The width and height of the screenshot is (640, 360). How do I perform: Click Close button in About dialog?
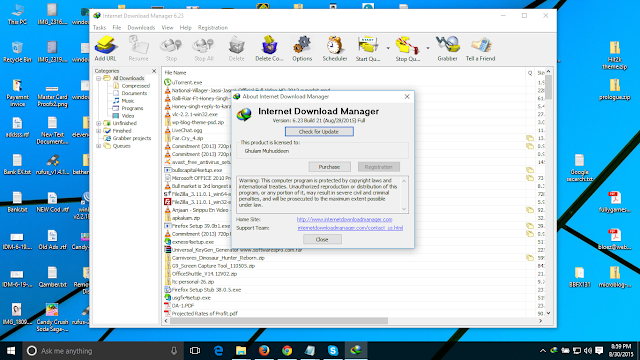coord(322,240)
